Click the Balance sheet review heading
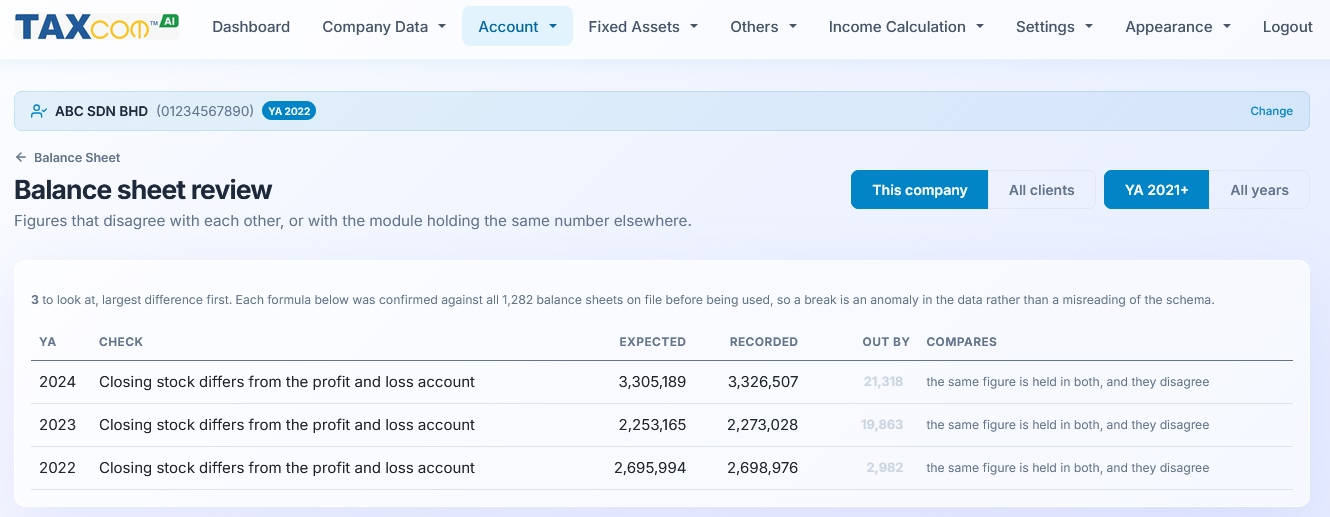 click(x=143, y=190)
